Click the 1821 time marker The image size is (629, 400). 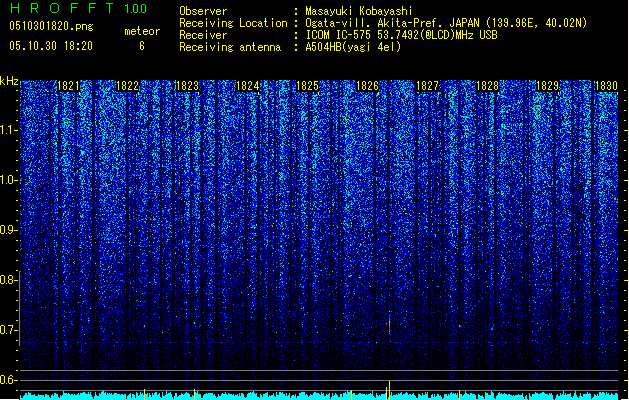click(x=68, y=86)
